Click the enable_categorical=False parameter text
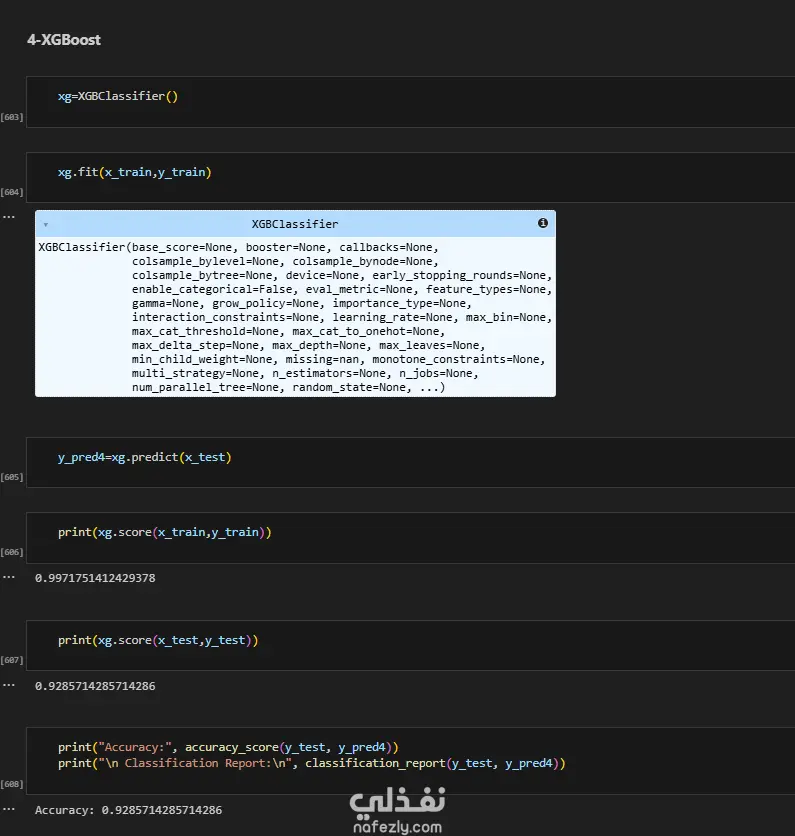 coord(213,290)
